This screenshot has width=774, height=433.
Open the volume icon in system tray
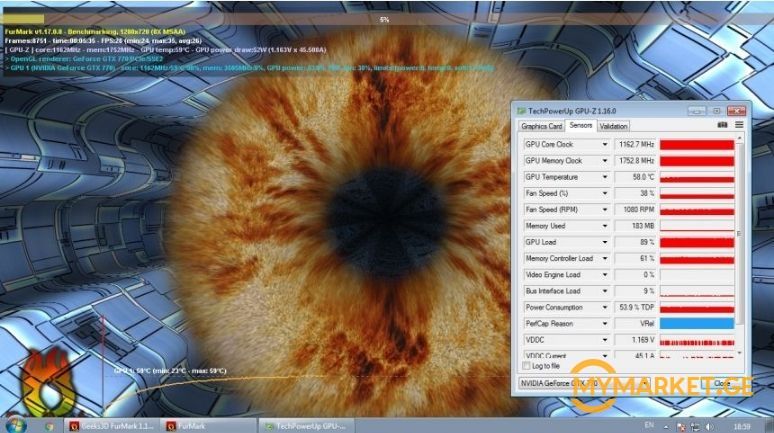(709, 426)
